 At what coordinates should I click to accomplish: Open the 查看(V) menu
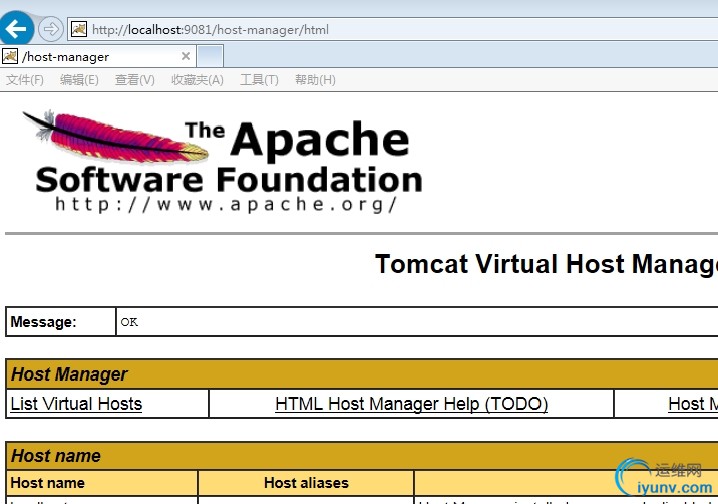(135, 80)
